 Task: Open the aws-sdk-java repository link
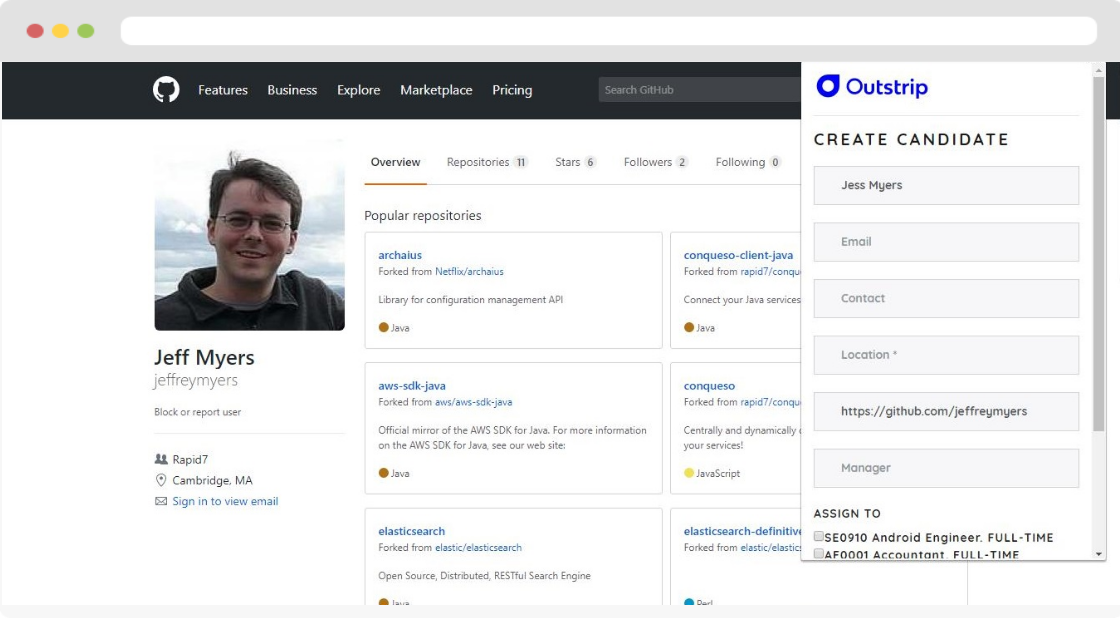click(x=411, y=386)
